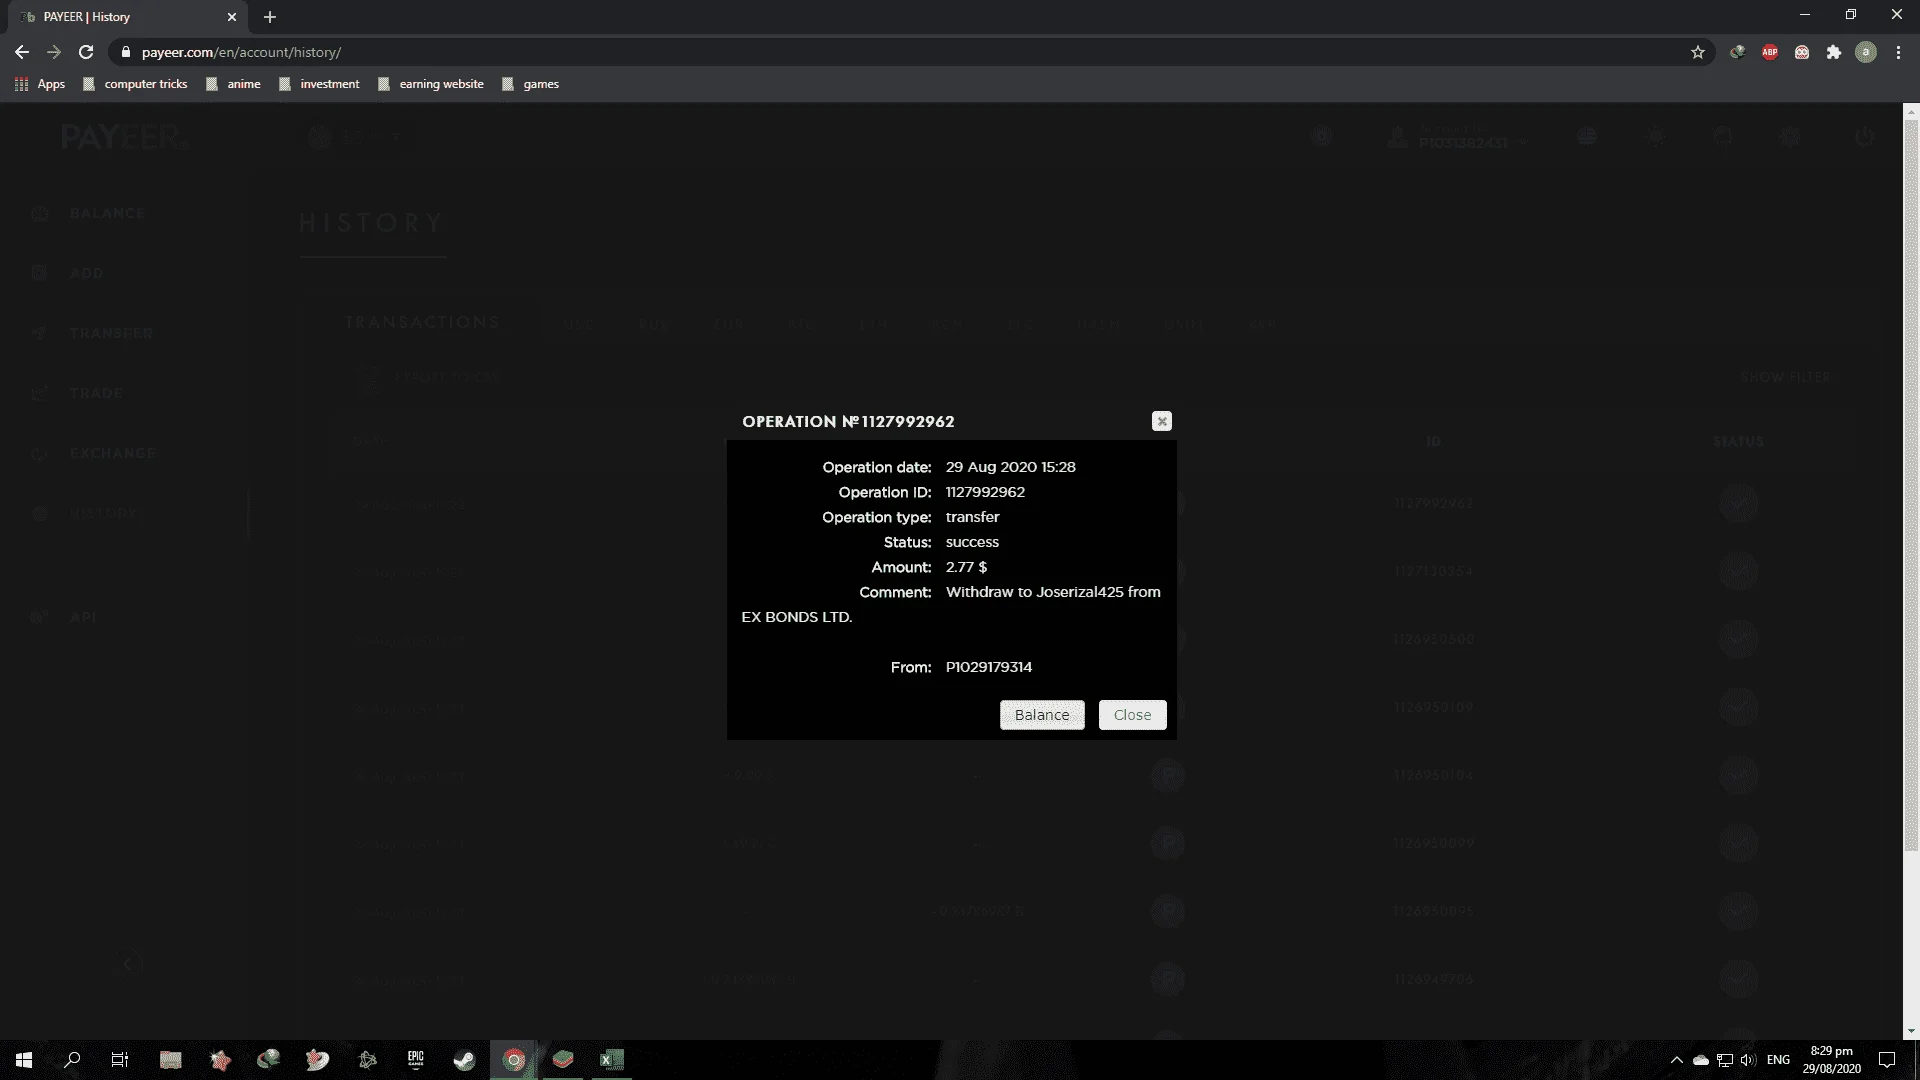Click the amount value 2.77 $
This screenshot has height=1080, width=1920.
[966, 567]
